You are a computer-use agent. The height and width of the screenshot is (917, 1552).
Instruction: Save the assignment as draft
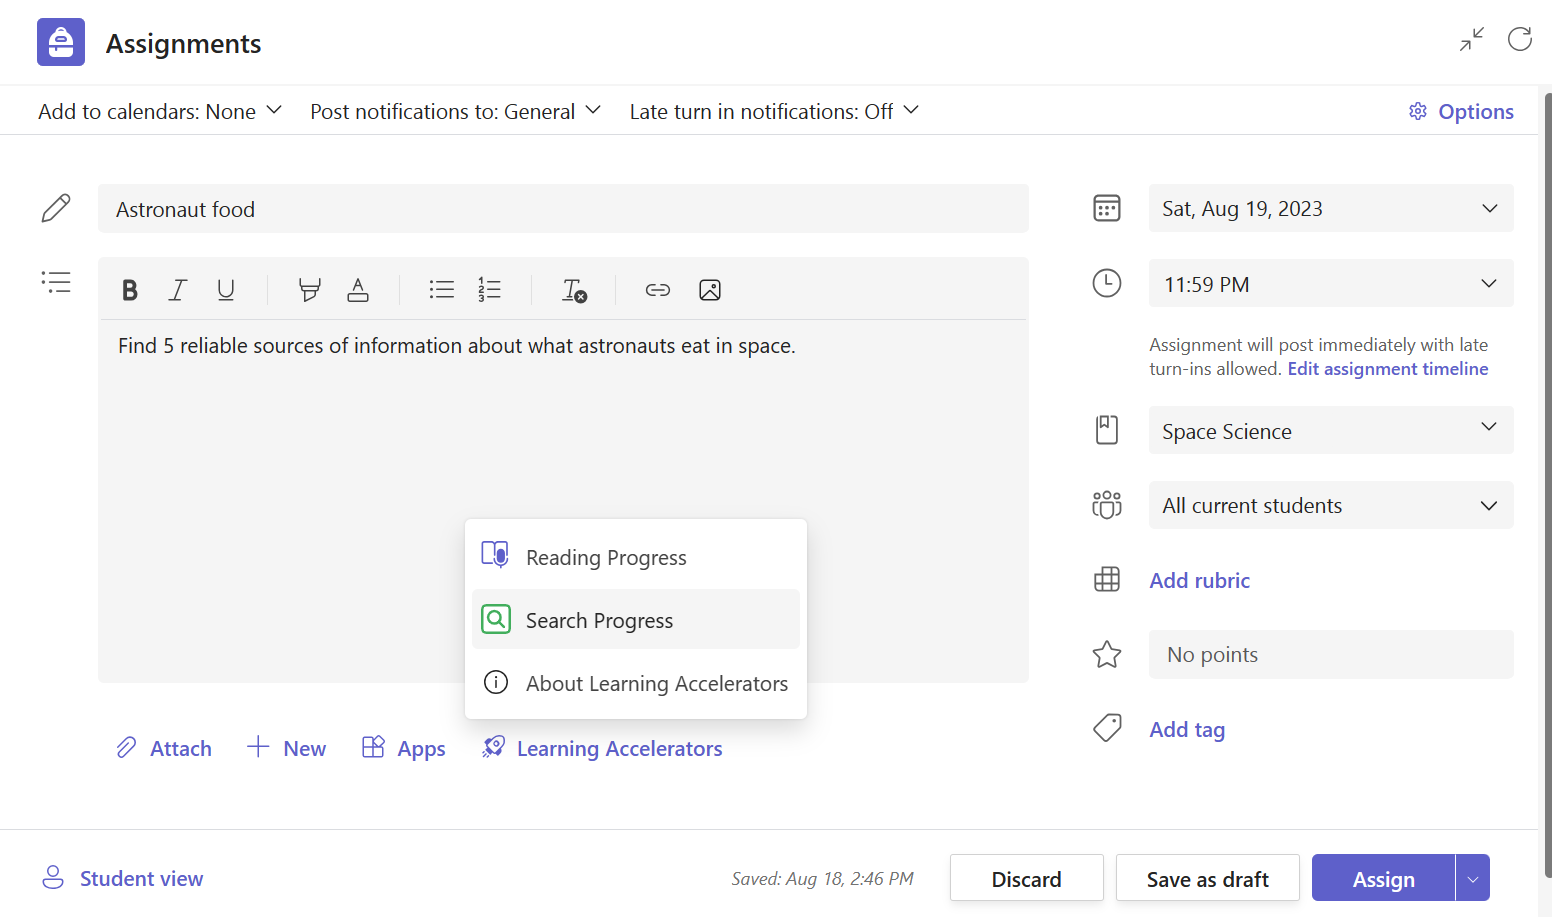click(x=1207, y=878)
